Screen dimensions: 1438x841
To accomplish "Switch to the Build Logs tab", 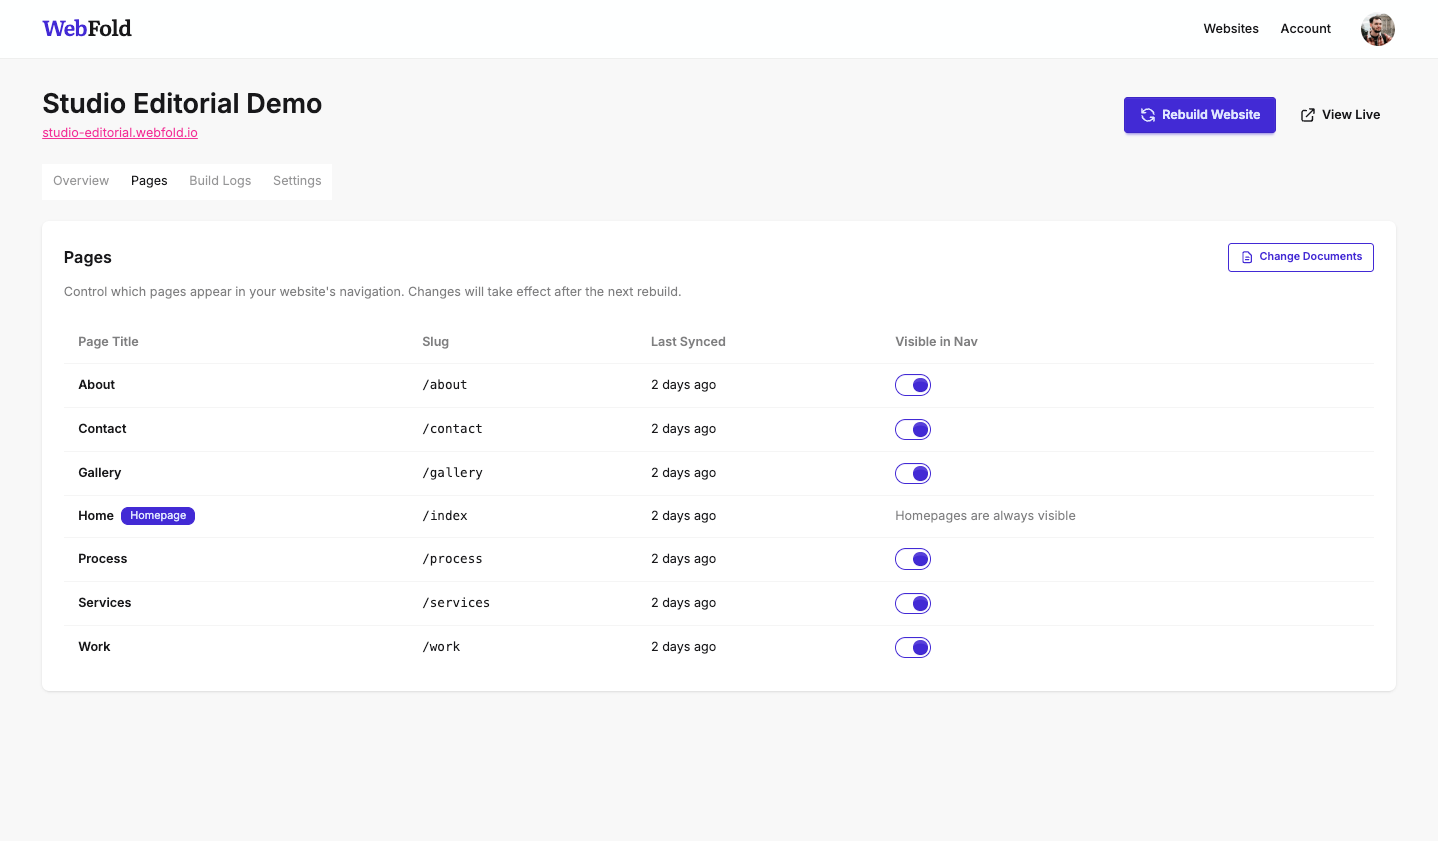I will [x=220, y=181].
